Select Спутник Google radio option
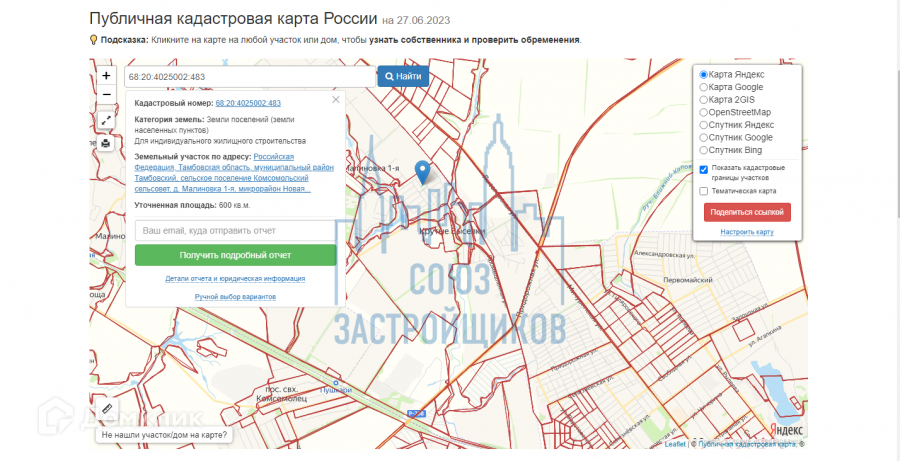This screenshot has width=900, height=461. [x=703, y=138]
